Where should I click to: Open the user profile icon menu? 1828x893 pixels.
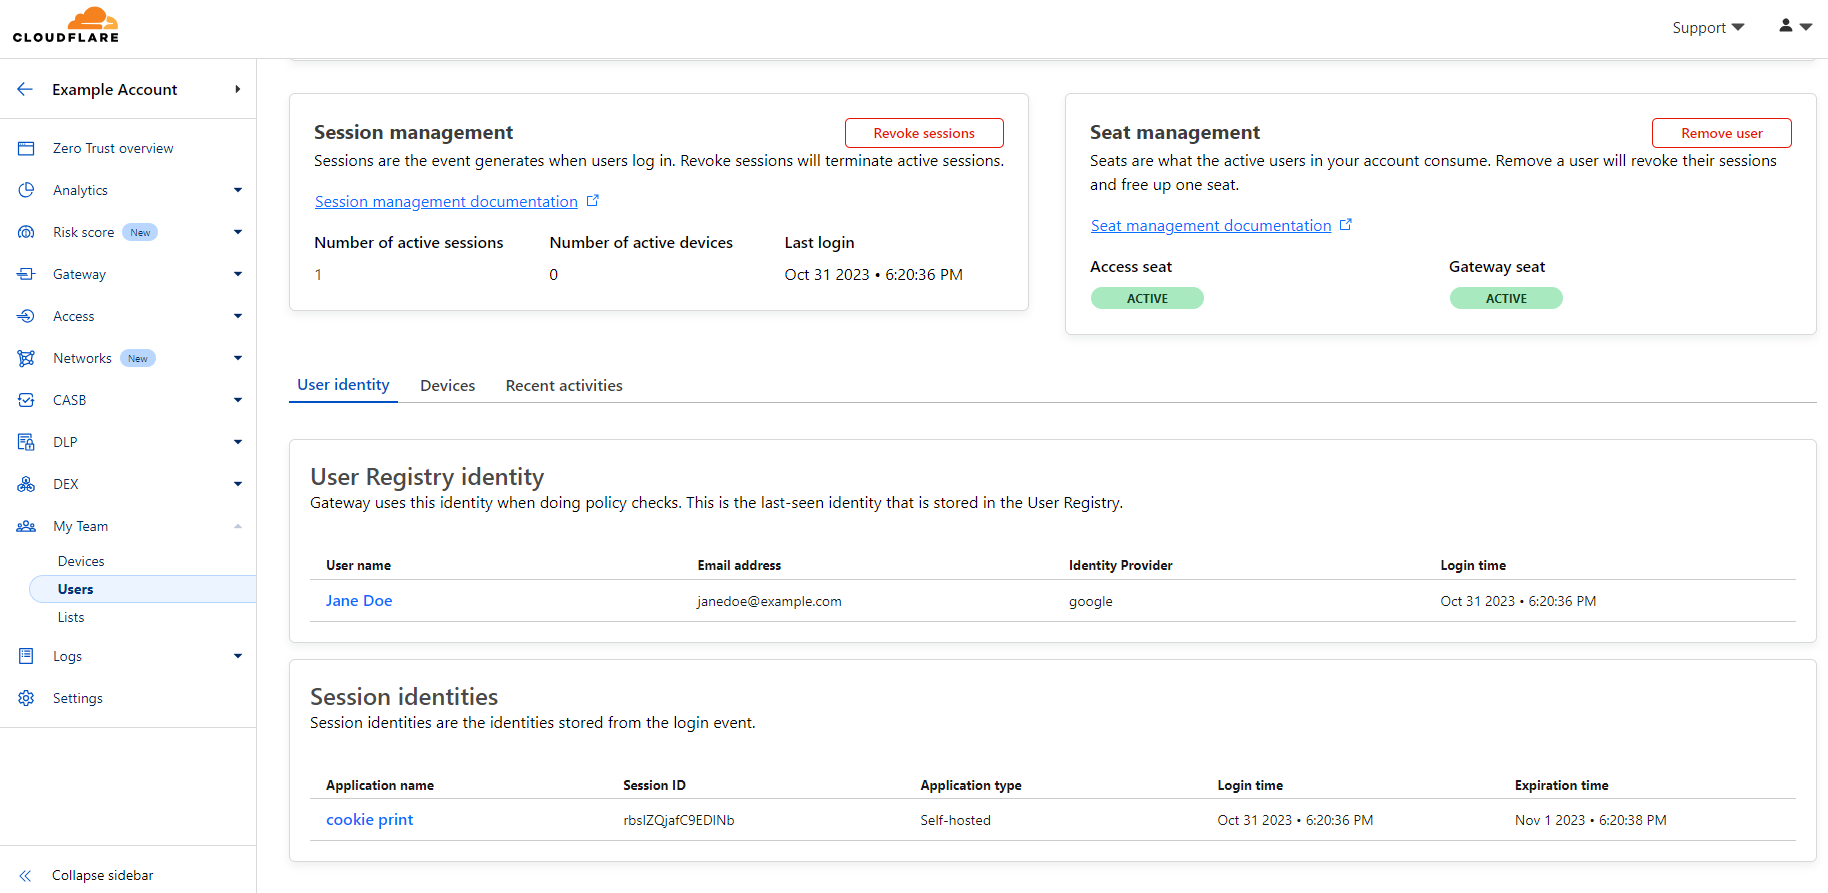[1794, 27]
